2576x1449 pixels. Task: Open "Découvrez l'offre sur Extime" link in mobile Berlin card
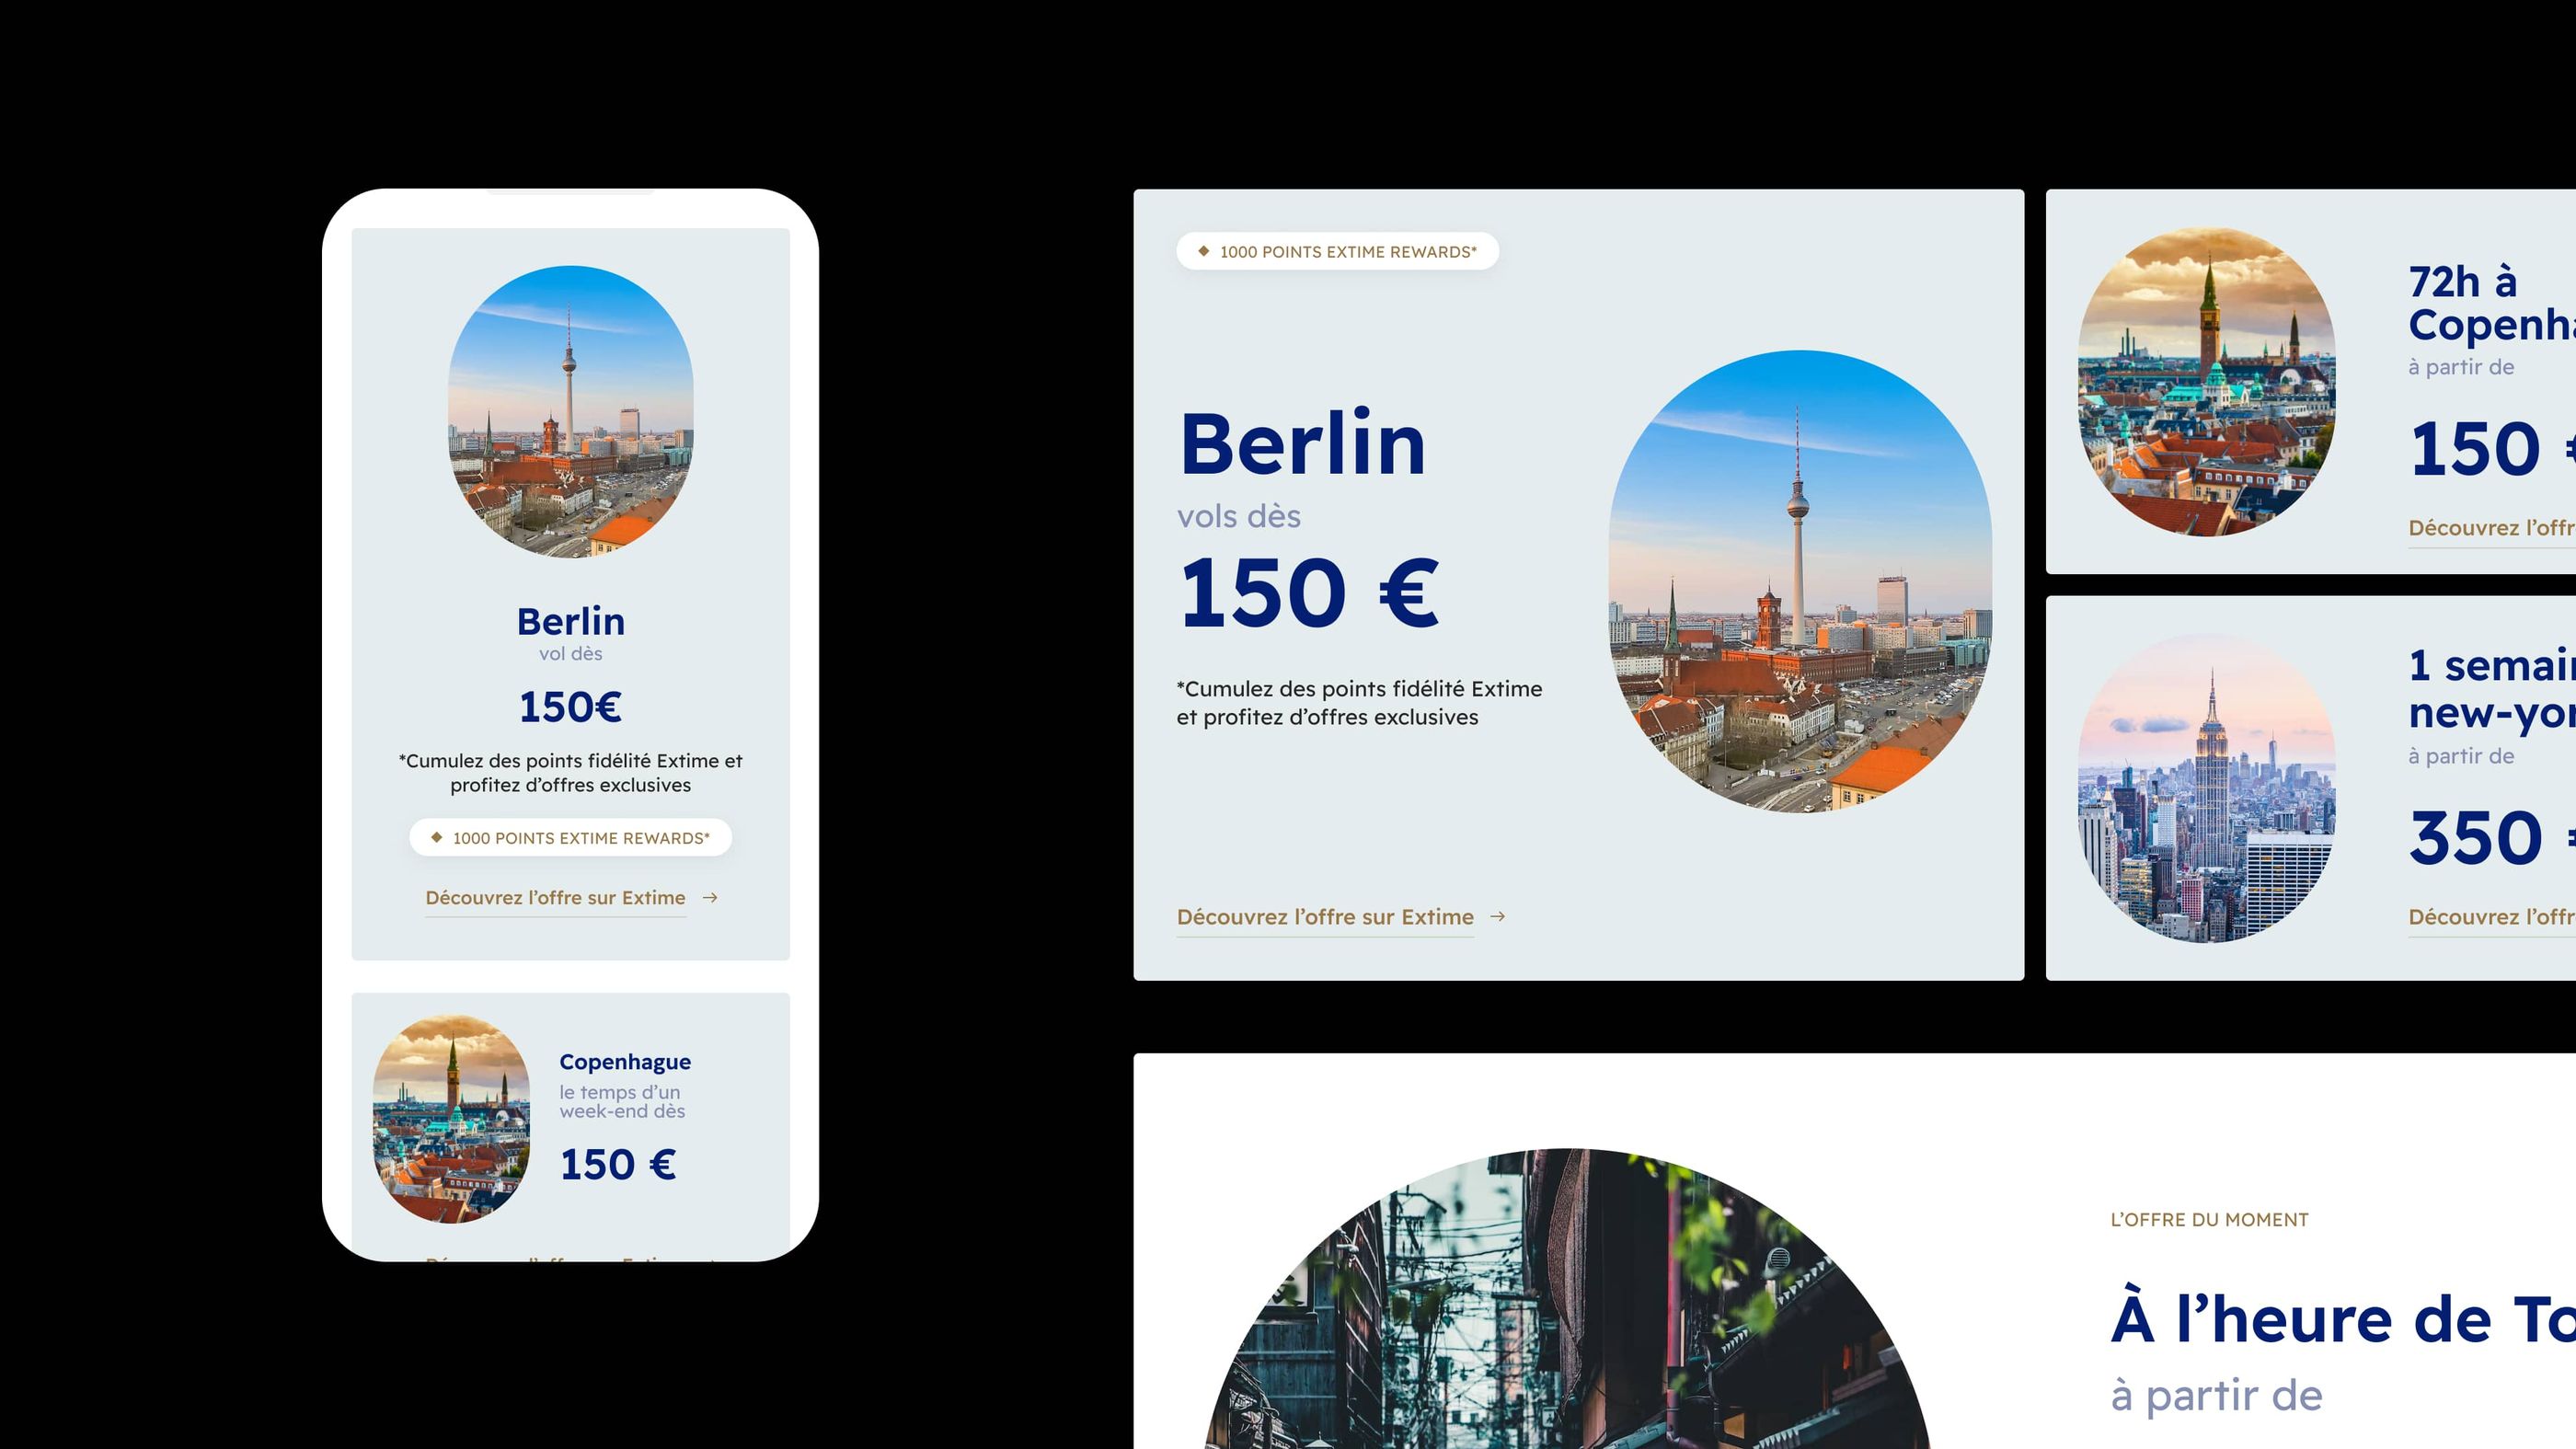pyautogui.click(x=556, y=898)
